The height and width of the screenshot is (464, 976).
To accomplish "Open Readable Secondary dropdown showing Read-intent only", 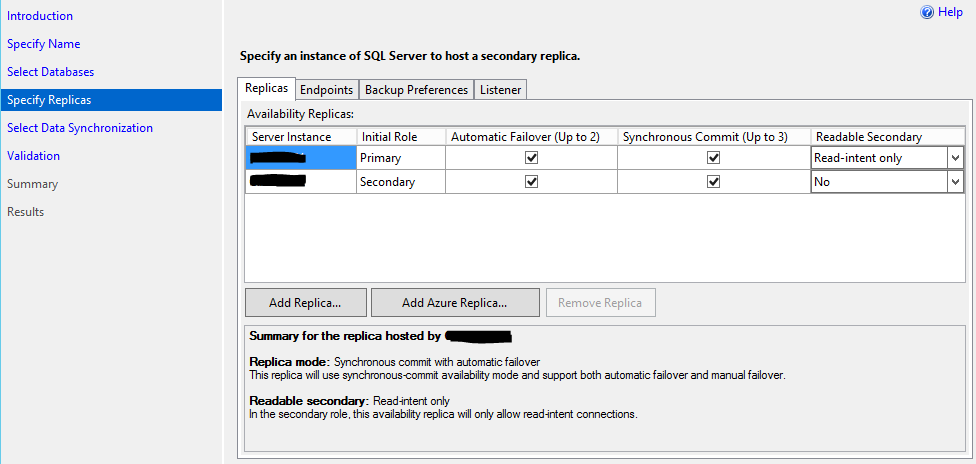I will (x=955, y=158).
